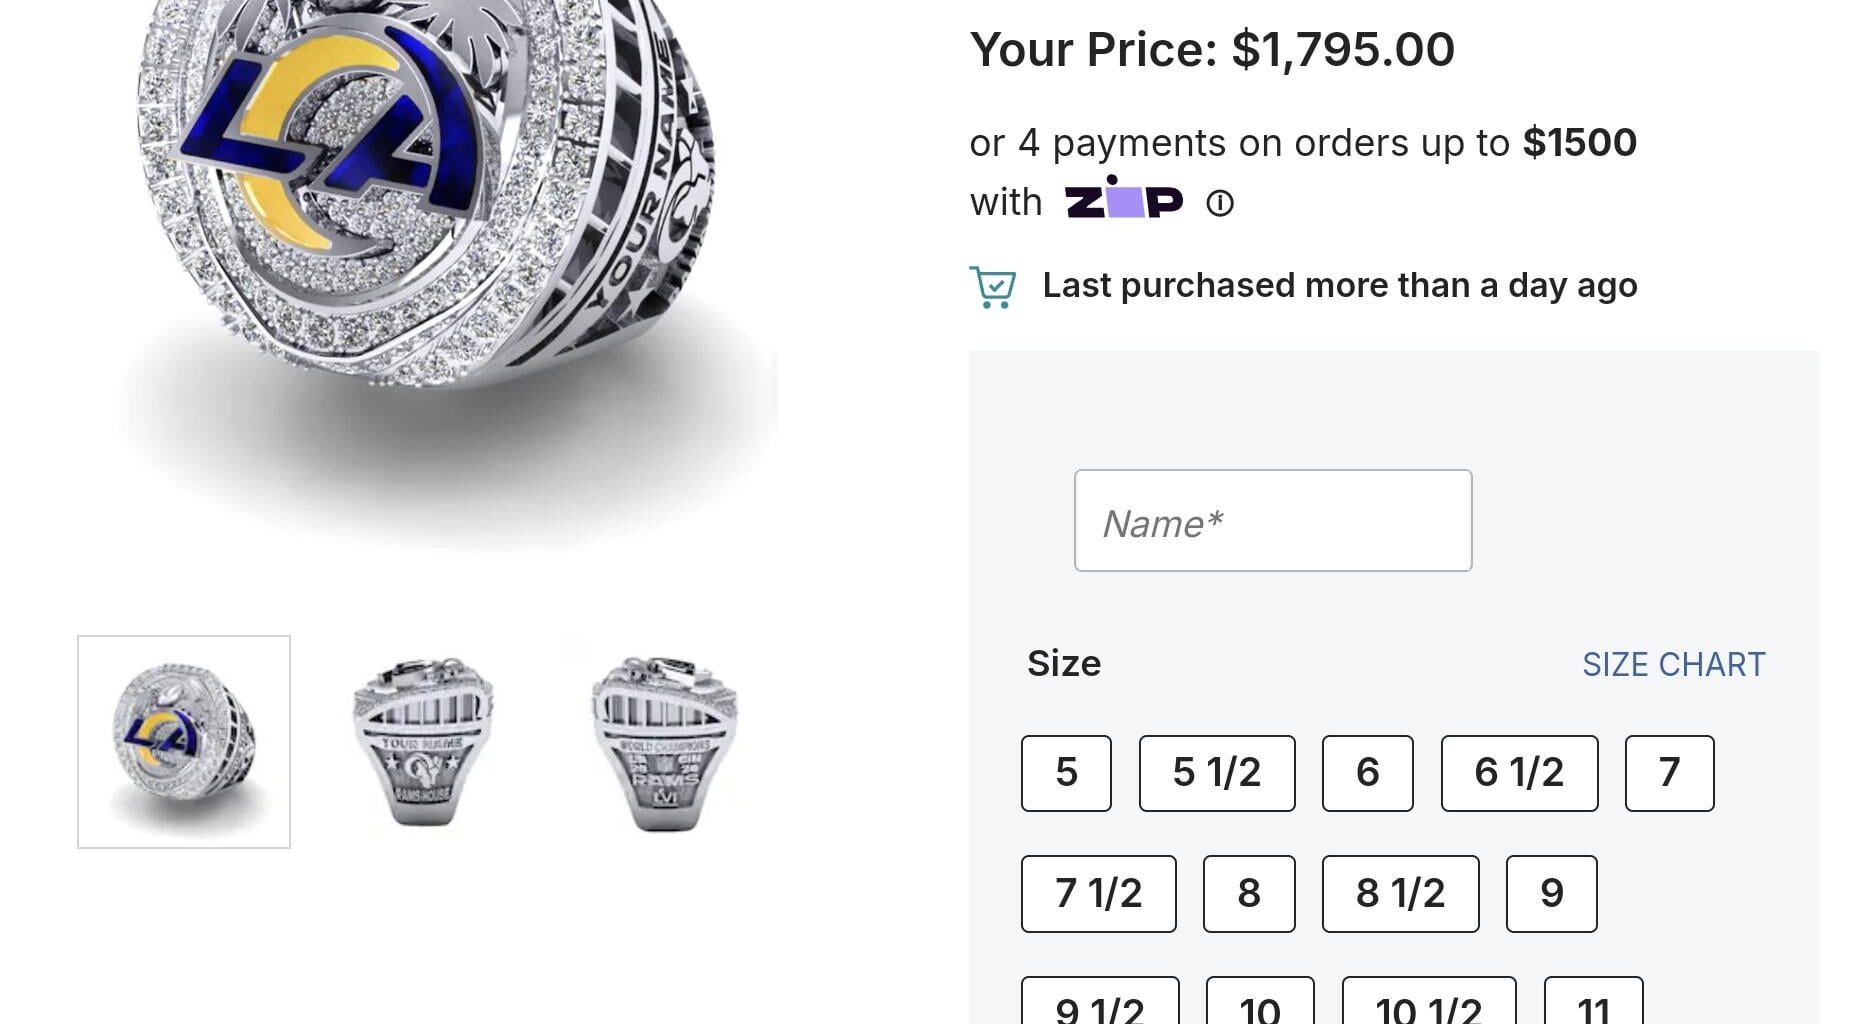Show the front view ring thumbnail
Viewport: 1856px width, 1024px height.
click(x=184, y=742)
